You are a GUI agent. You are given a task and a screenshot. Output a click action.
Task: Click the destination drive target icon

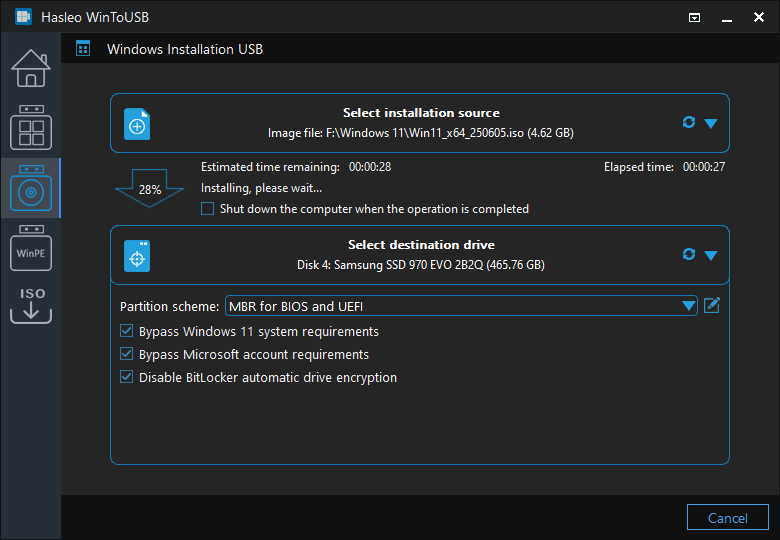(137, 255)
